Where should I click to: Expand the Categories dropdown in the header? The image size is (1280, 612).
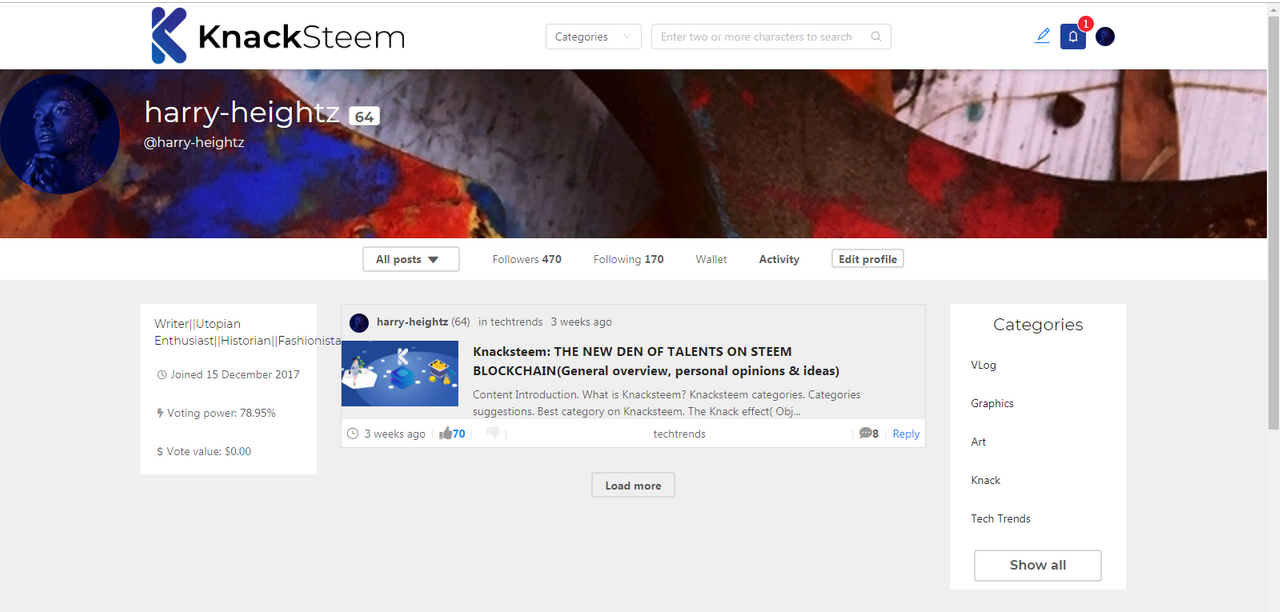[593, 37]
